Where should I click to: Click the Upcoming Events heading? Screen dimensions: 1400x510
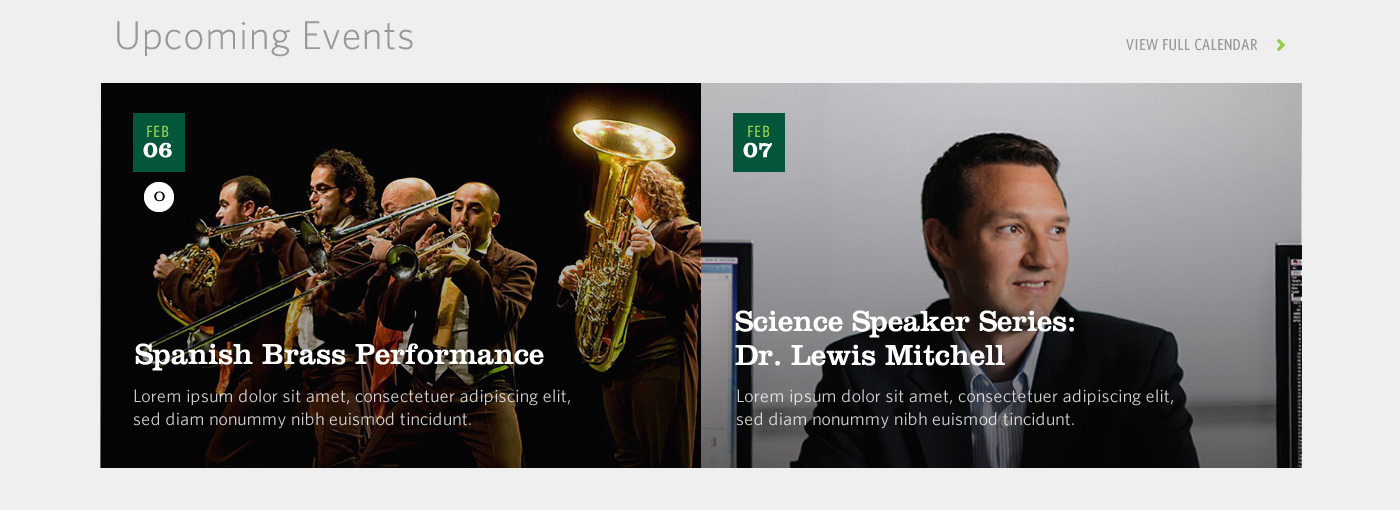click(264, 36)
